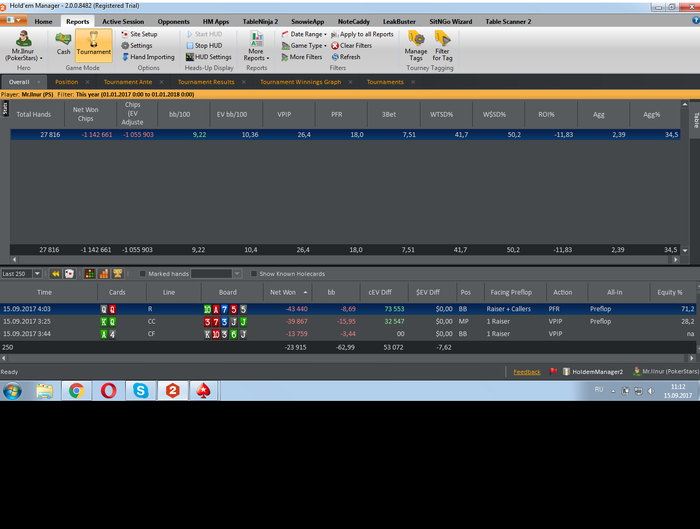Switch game mode to Cash
Screen dimensions: 700x529
tap(63, 44)
